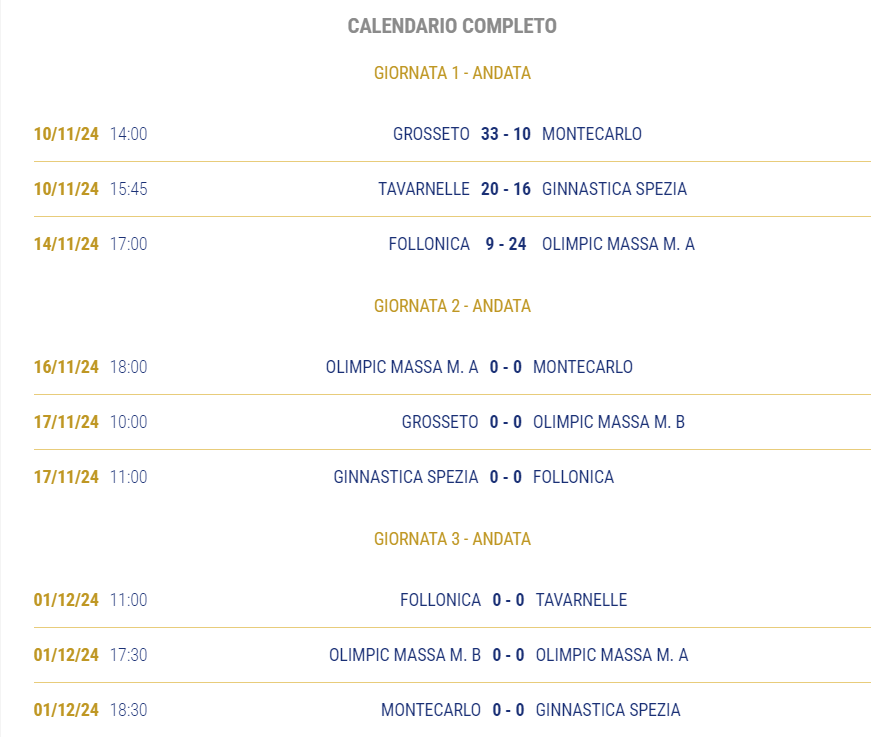This screenshot has width=874, height=737.
Task: Open the Grosseto vs Montecarlo 33-10 match
Action: [x=452, y=134]
